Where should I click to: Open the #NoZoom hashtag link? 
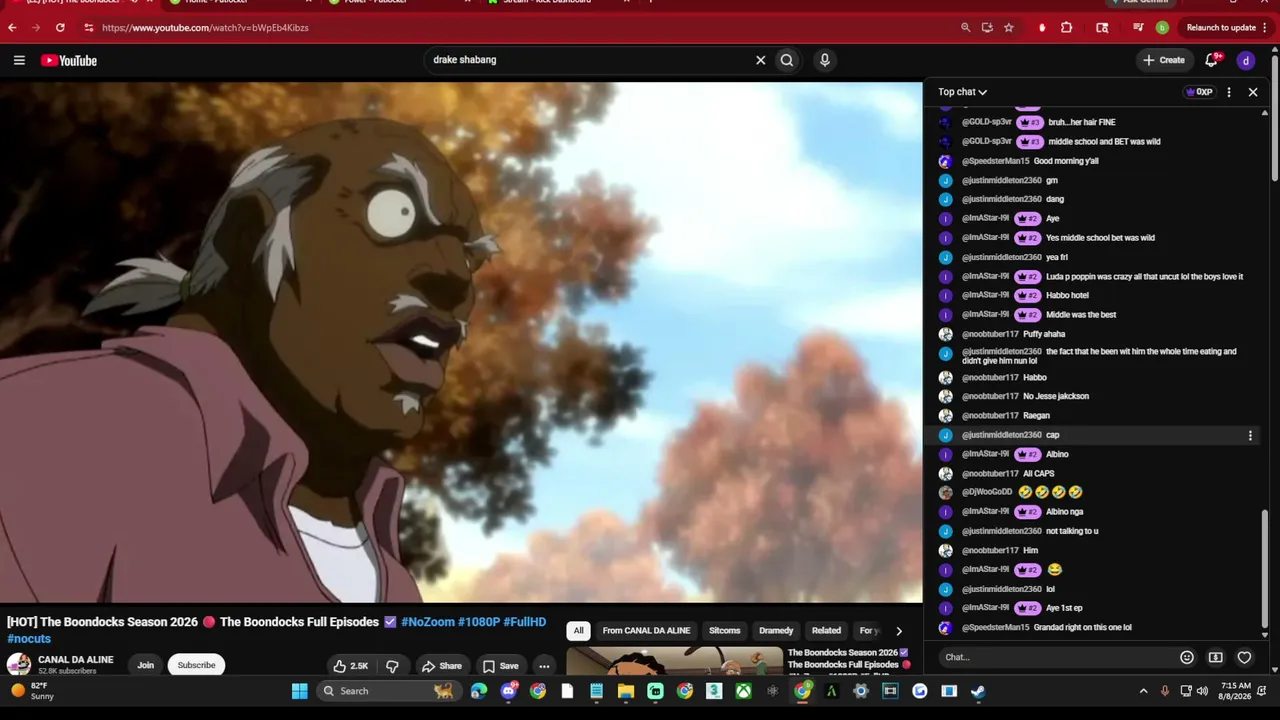[x=427, y=622]
